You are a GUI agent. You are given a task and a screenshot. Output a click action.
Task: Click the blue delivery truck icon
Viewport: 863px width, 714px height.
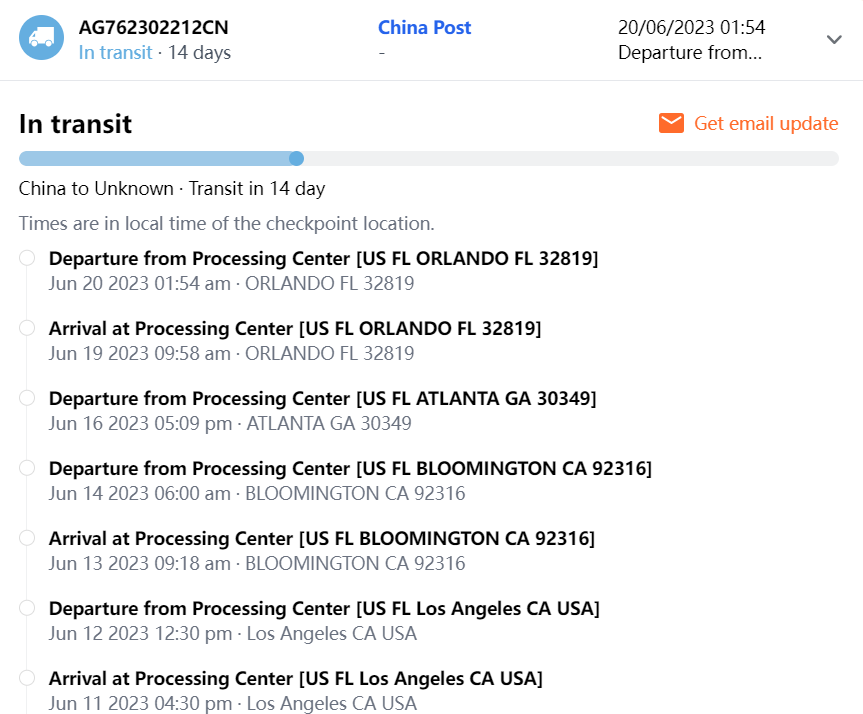pos(42,38)
